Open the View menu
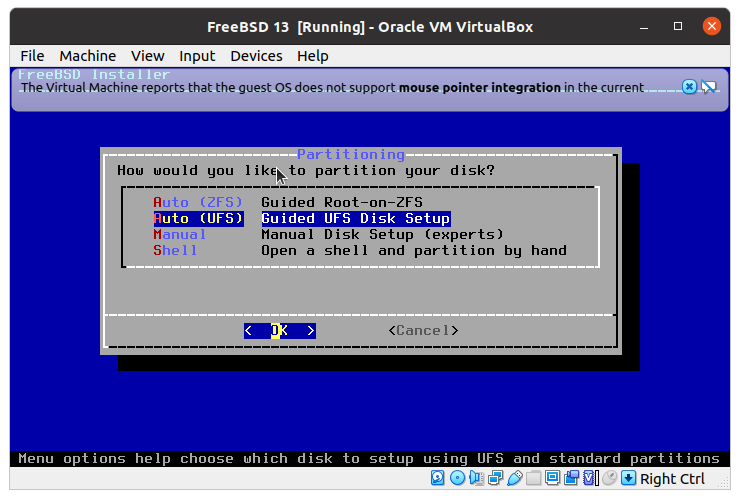Screen dimensions: 740x499 coord(147,56)
